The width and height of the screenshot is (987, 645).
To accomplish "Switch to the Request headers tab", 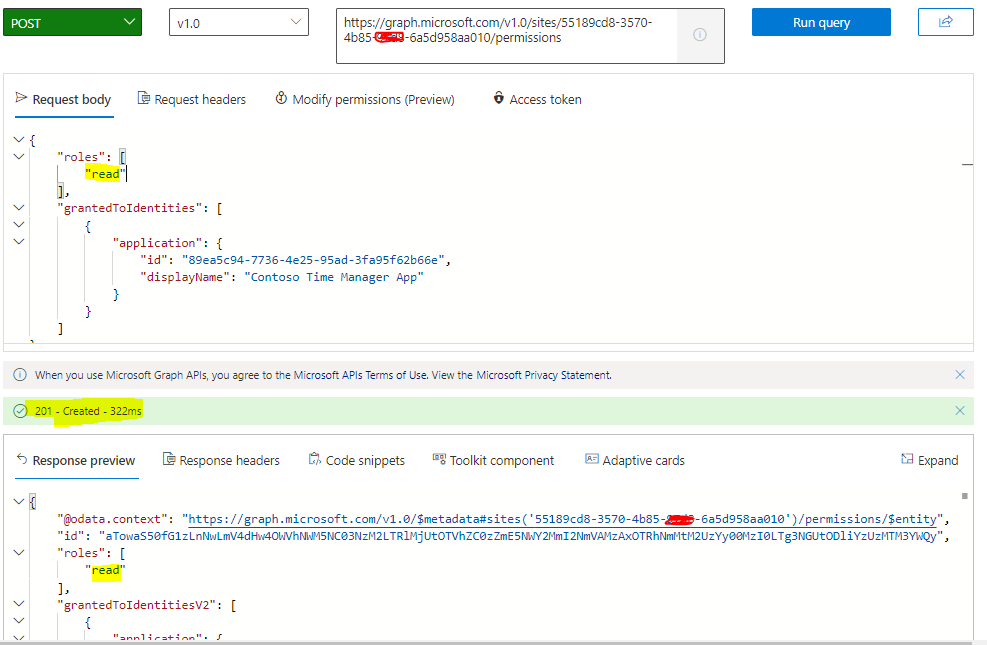I will (192, 98).
